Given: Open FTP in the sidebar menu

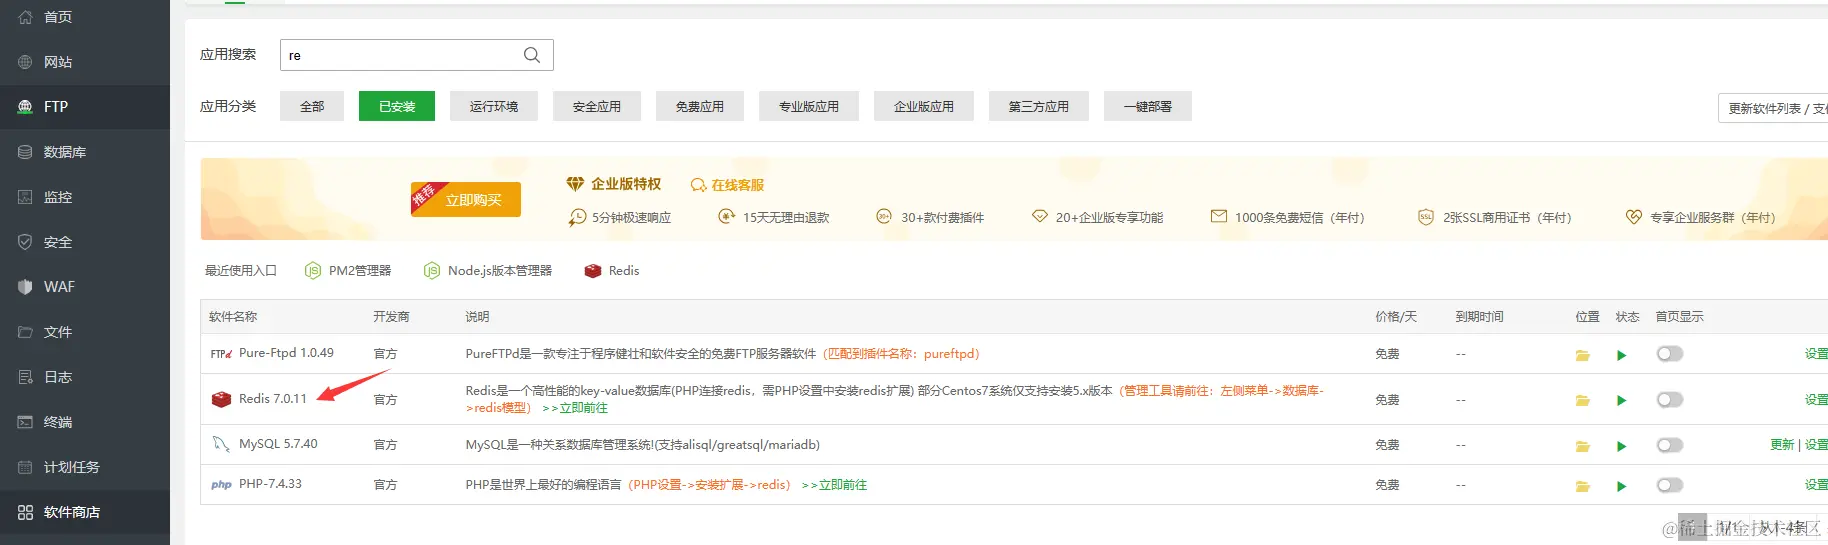Looking at the screenshot, I should (85, 107).
